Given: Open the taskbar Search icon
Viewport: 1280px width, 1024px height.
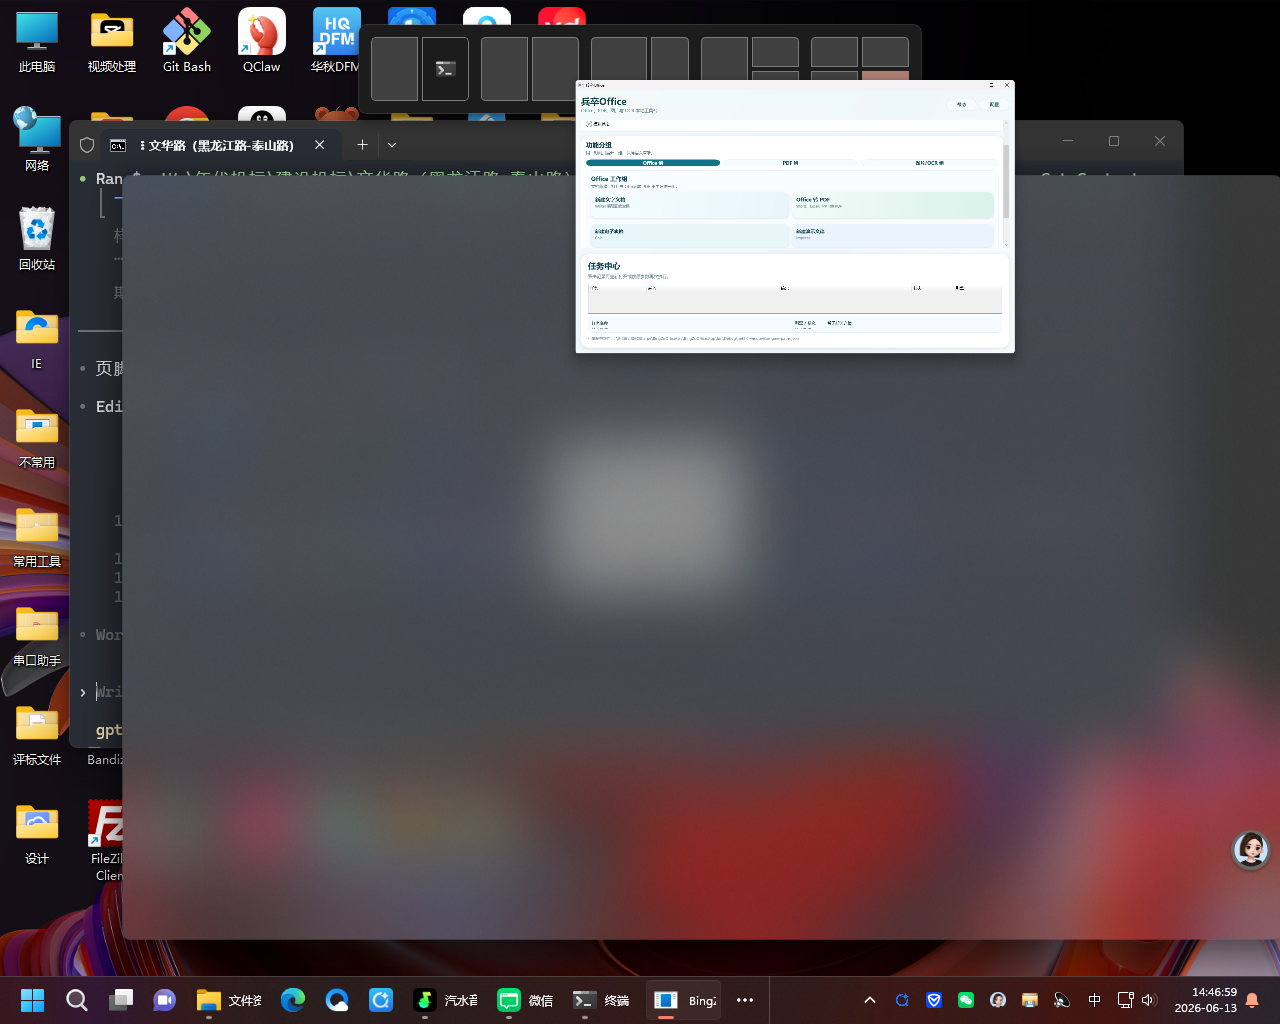Looking at the screenshot, I should click(x=77, y=1000).
